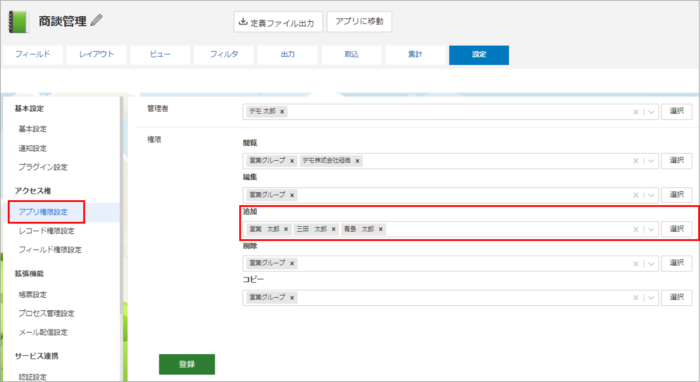Viewport: 700px width, 382px height.
Task: Open フィールド権限設定 in the sidebar
Action: [x=50, y=249]
